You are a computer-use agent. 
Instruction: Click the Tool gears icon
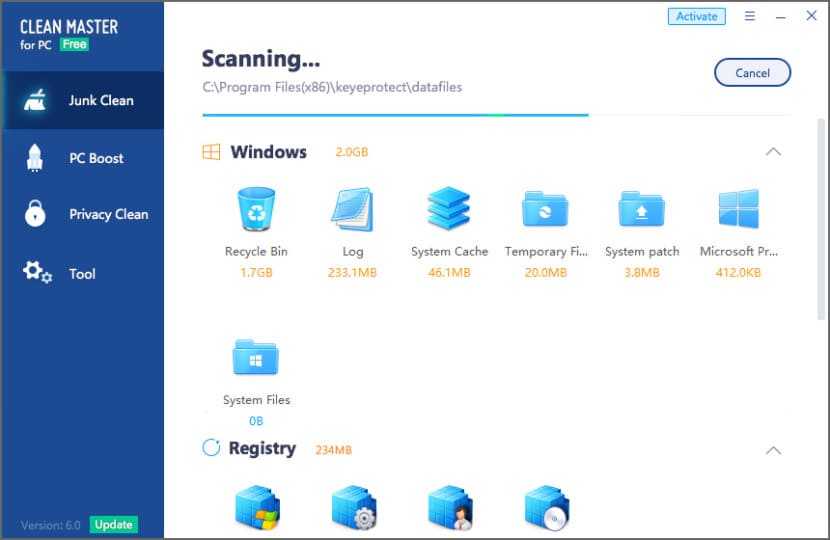click(x=37, y=272)
